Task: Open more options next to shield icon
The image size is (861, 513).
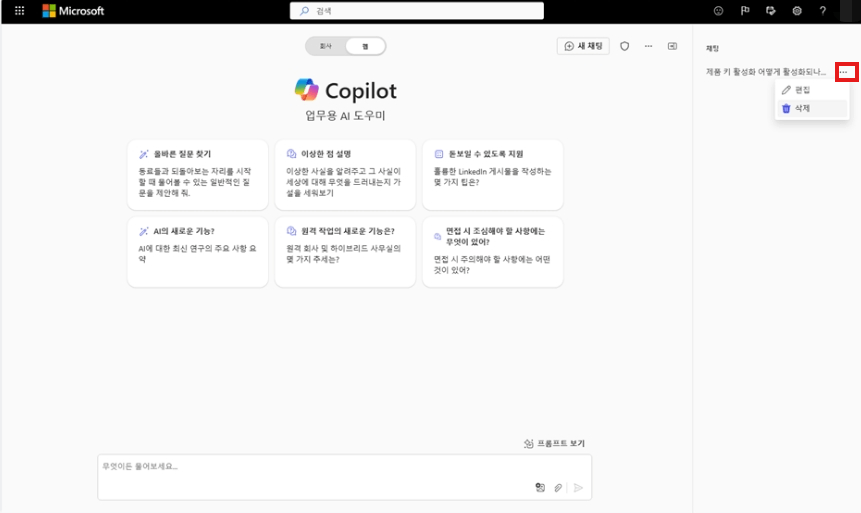Action: [648, 46]
